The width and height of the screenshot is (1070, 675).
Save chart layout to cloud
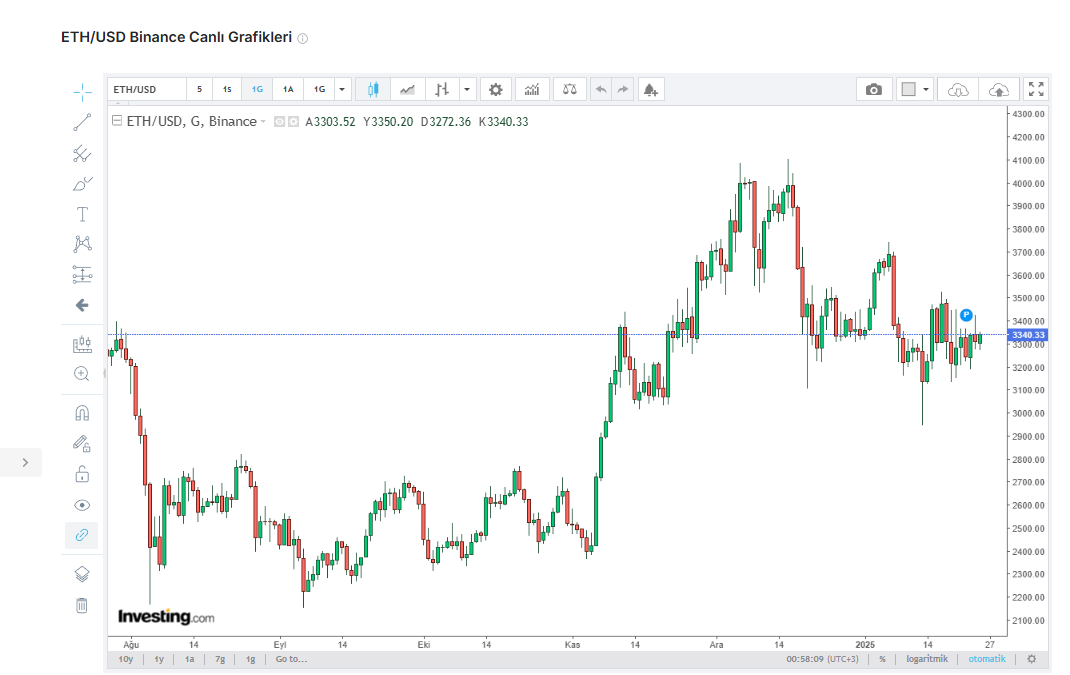(x=999, y=89)
